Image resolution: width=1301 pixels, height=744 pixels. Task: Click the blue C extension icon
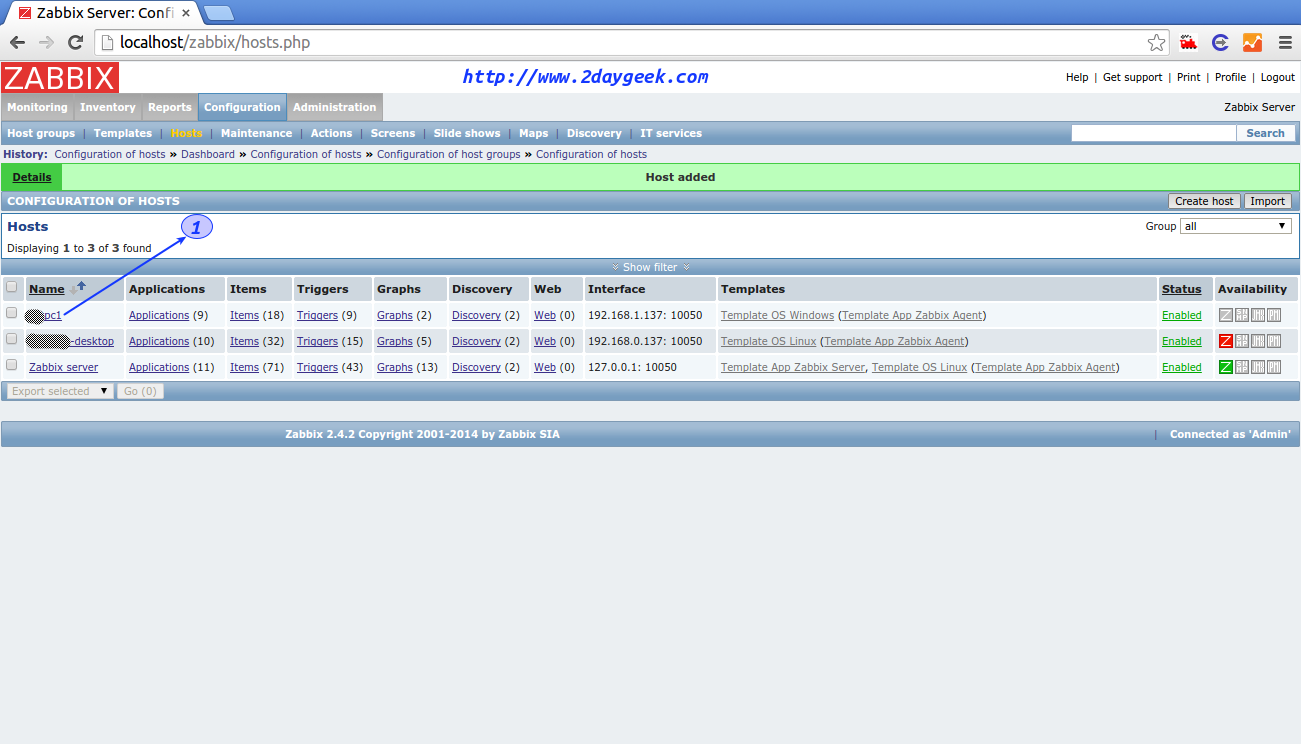pyautogui.click(x=1220, y=42)
